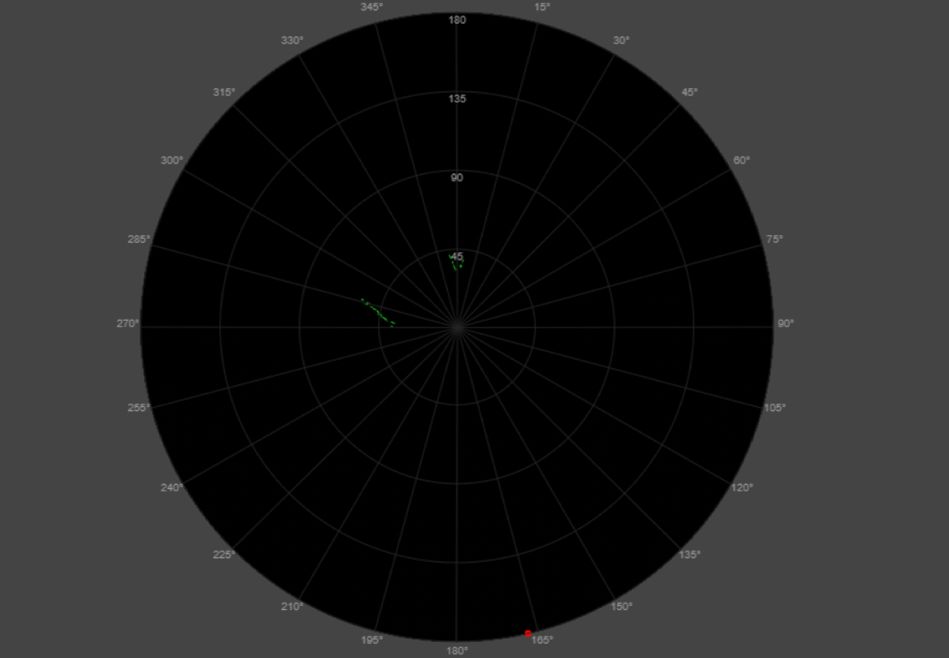Click the red marker near 165° bearing
Viewport: 949px width, 658px height.
tap(528, 633)
